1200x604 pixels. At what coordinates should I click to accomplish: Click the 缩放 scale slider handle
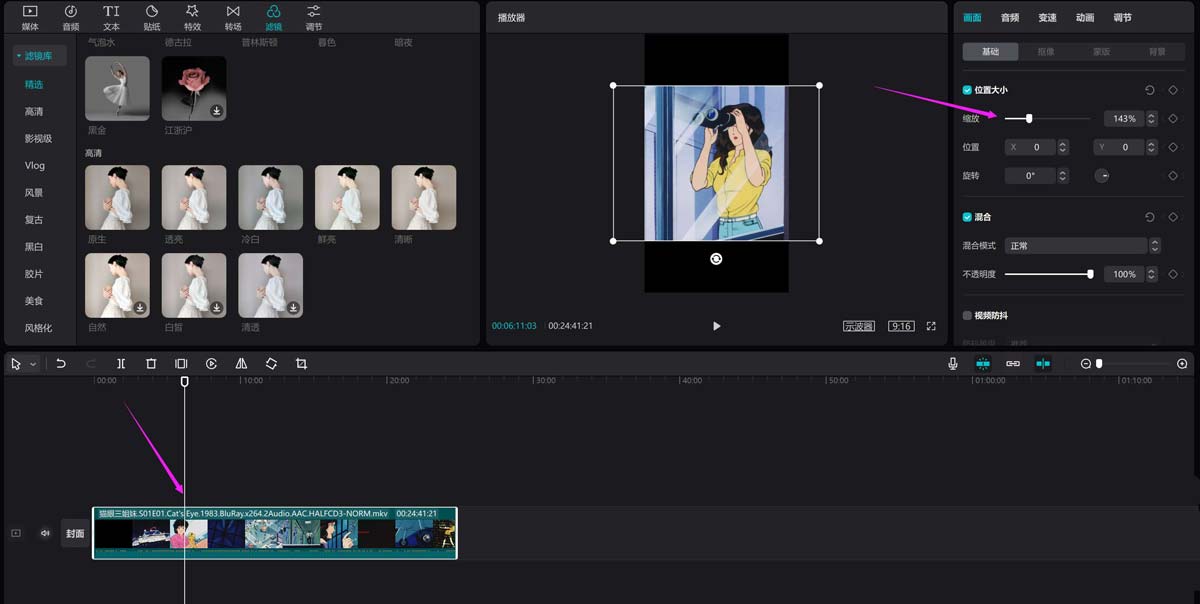1029,119
